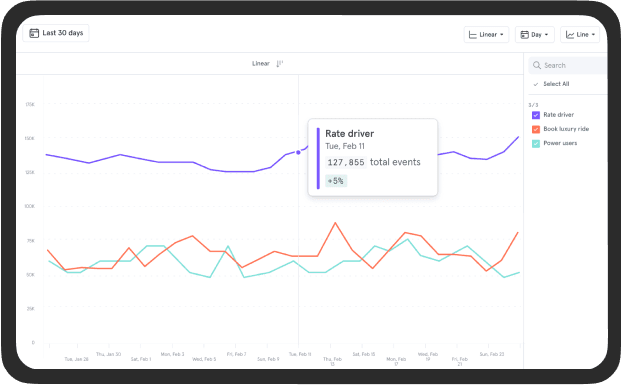622x385 pixels.
Task: Click the Rate driver legend label
Action: click(559, 115)
